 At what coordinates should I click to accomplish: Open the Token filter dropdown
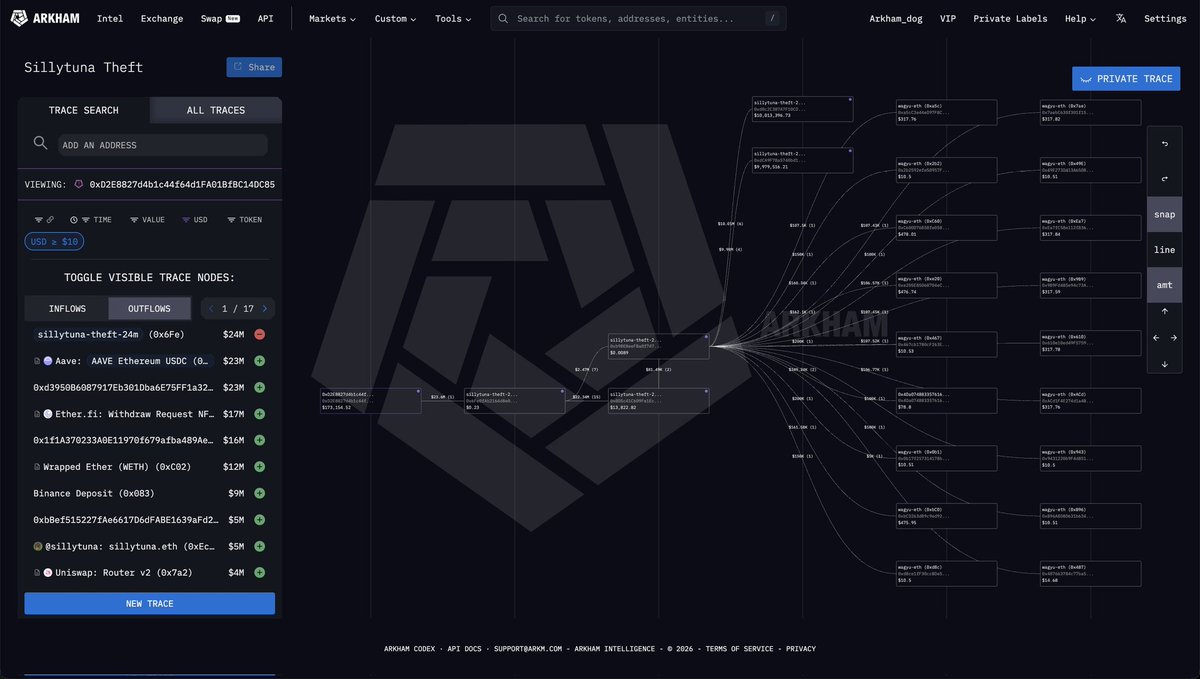coord(244,219)
